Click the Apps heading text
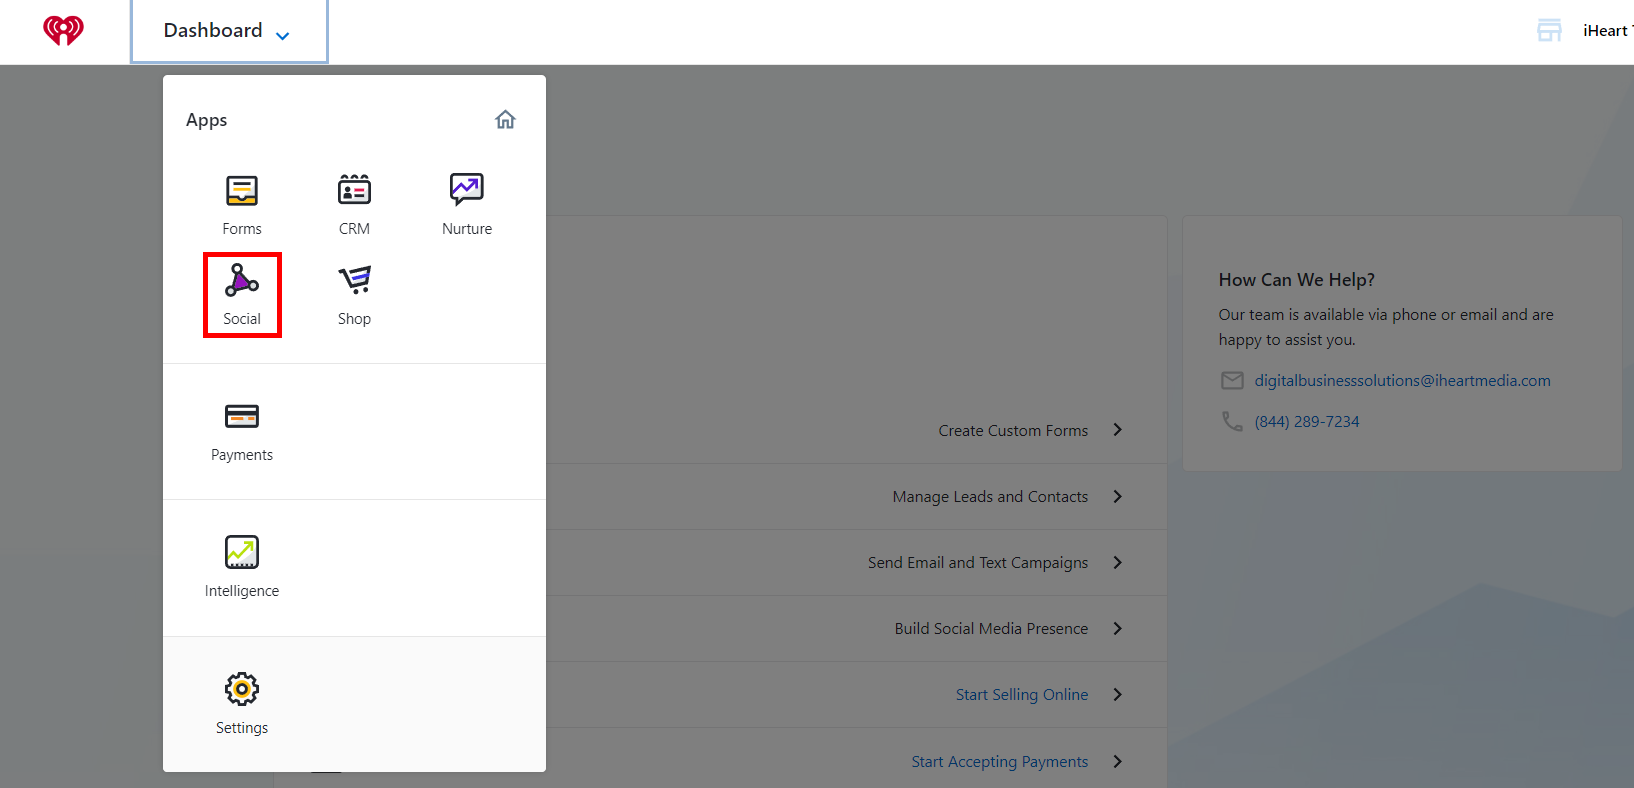Viewport: 1634px width, 788px height. coord(207,120)
